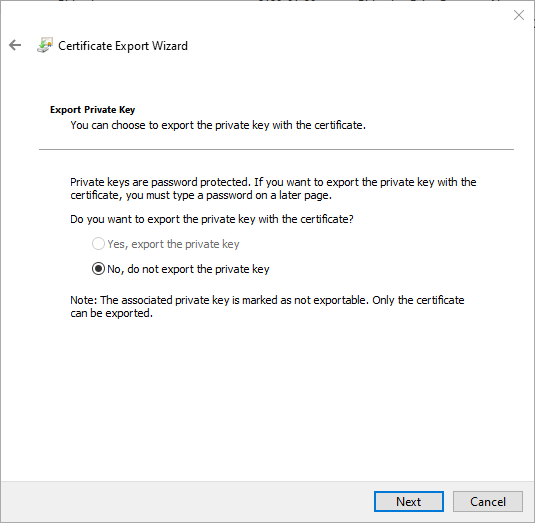Click the "No, do not export the private key" label text
535x523 pixels.
188,269
